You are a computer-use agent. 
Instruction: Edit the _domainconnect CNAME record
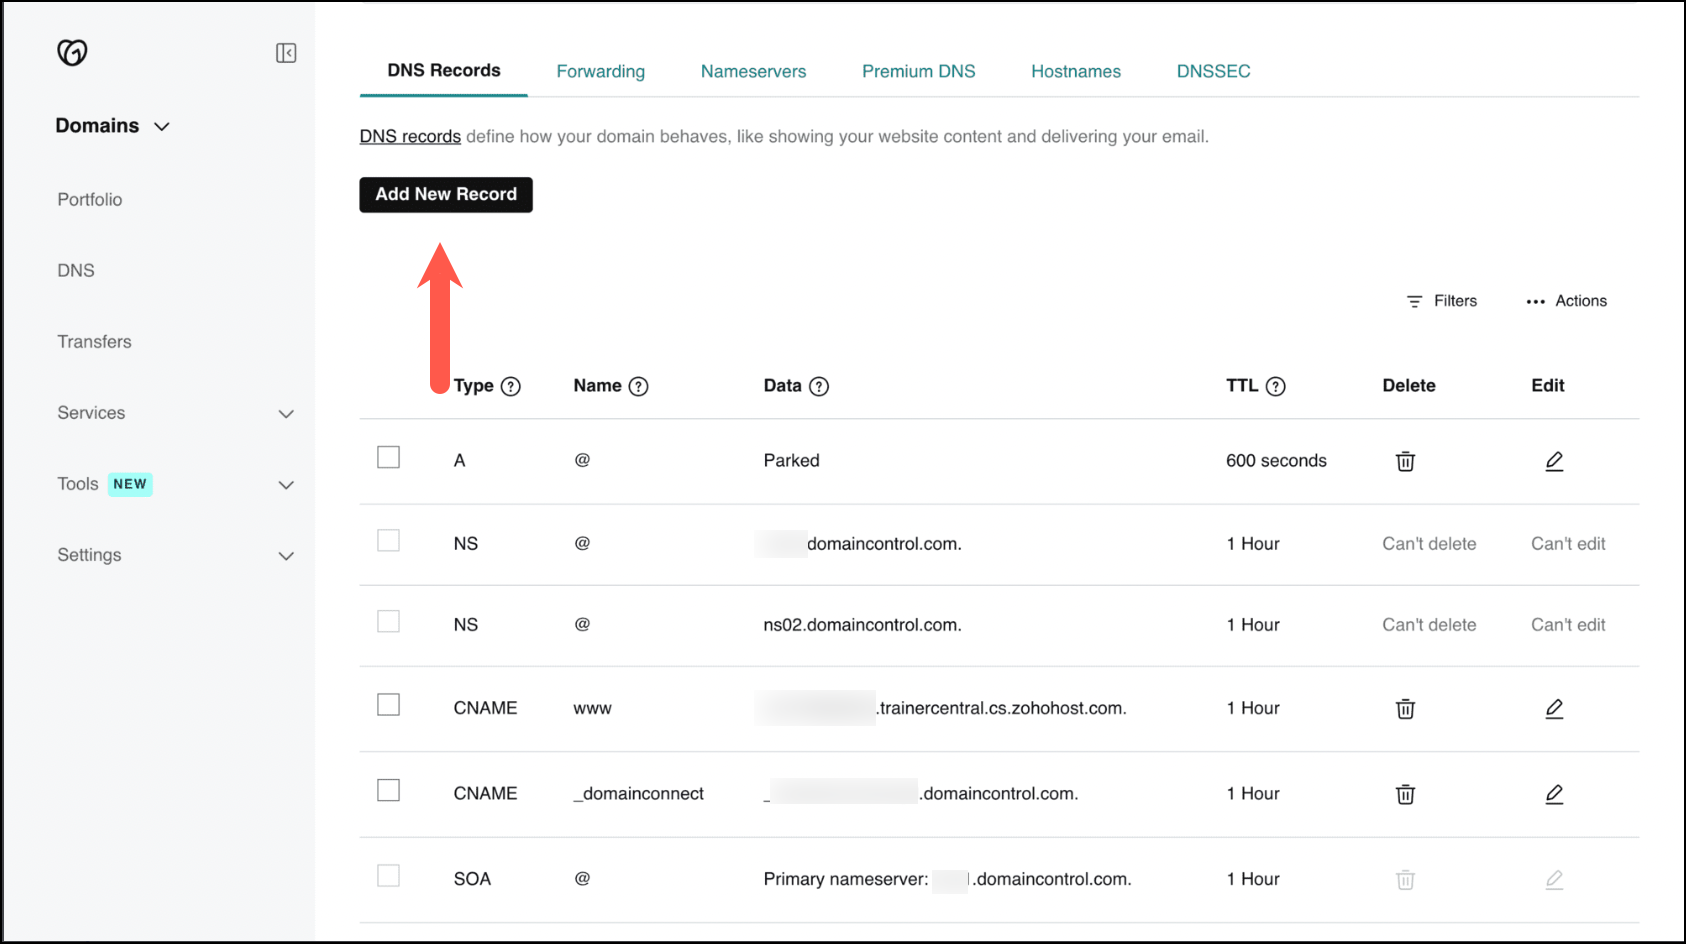coord(1554,794)
